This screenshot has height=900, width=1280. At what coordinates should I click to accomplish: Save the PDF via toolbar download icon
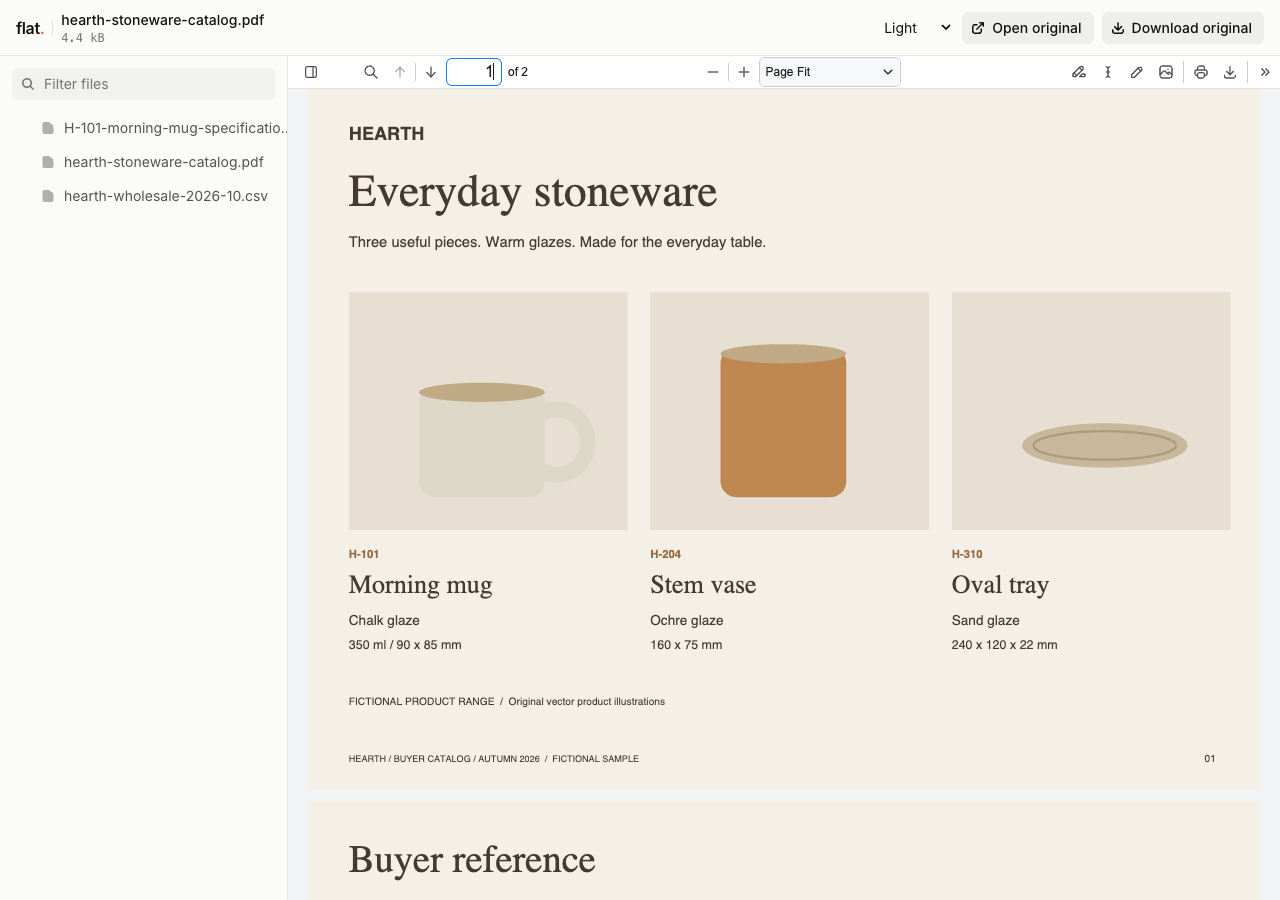pyautogui.click(x=1230, y=72)
